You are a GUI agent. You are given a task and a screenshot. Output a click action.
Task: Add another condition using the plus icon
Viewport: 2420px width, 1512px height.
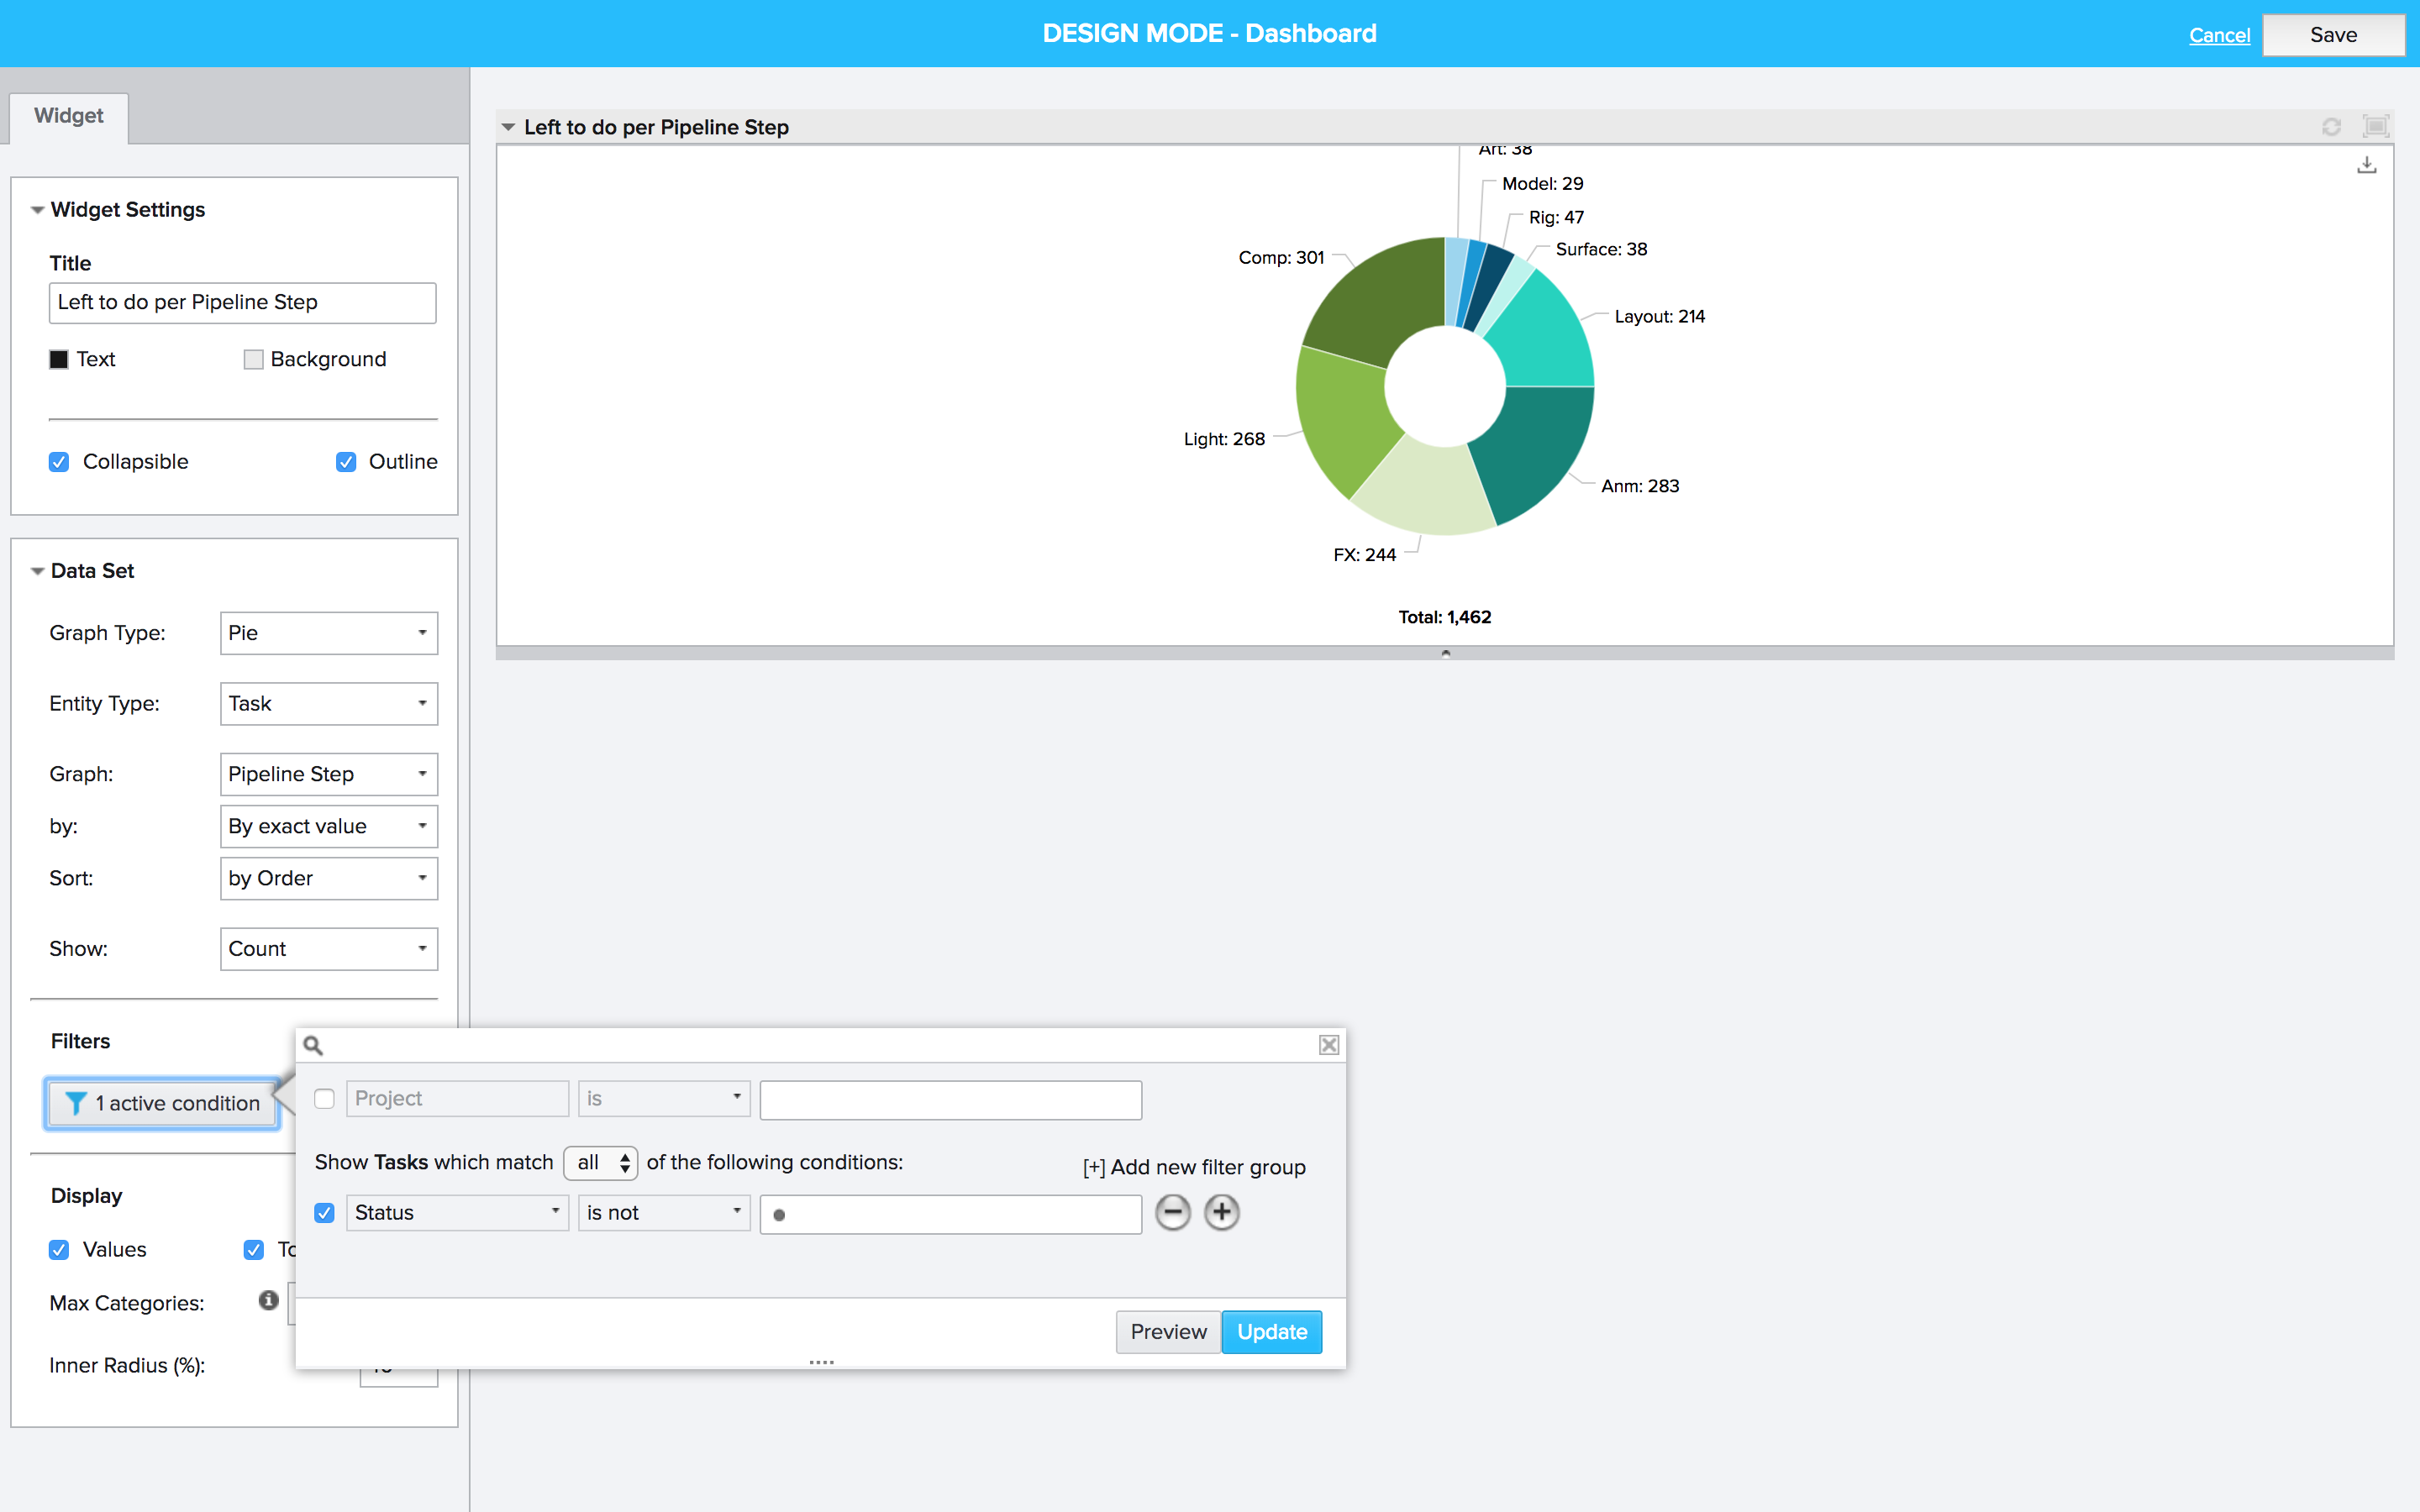[x=1222, y=1212]
